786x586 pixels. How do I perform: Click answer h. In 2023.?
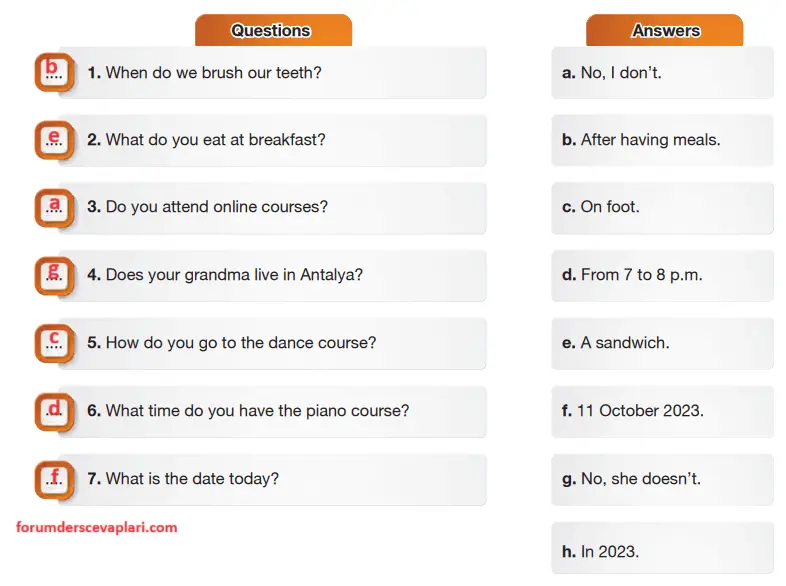click(x=662, y=550)
